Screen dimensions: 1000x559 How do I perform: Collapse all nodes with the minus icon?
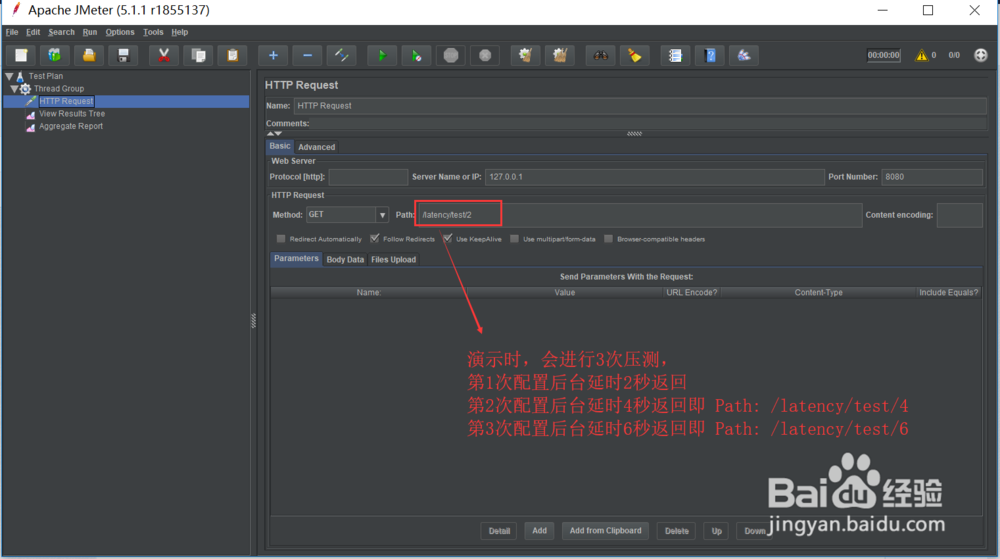point(307,55)
